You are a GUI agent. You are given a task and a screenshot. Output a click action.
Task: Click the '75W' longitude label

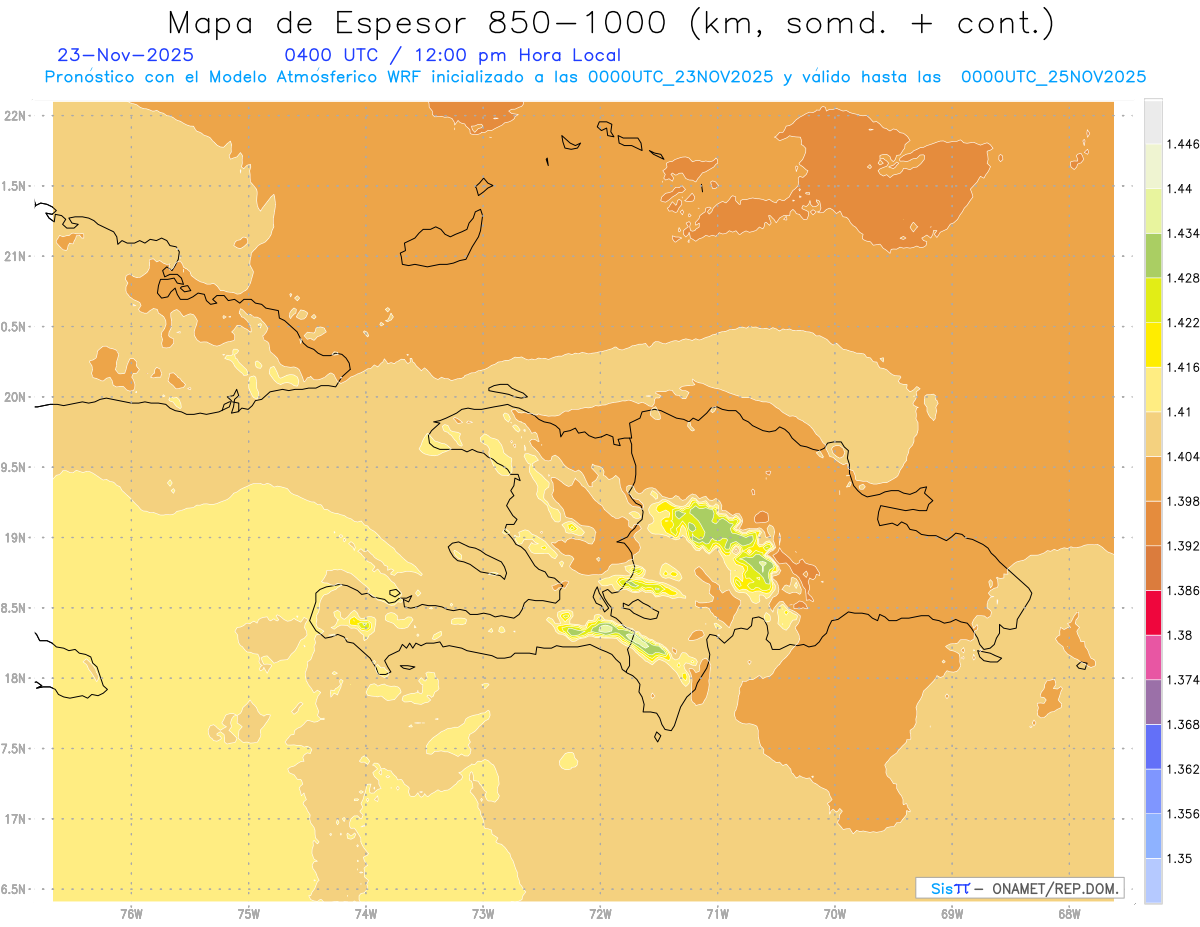[x=249, y=913]
